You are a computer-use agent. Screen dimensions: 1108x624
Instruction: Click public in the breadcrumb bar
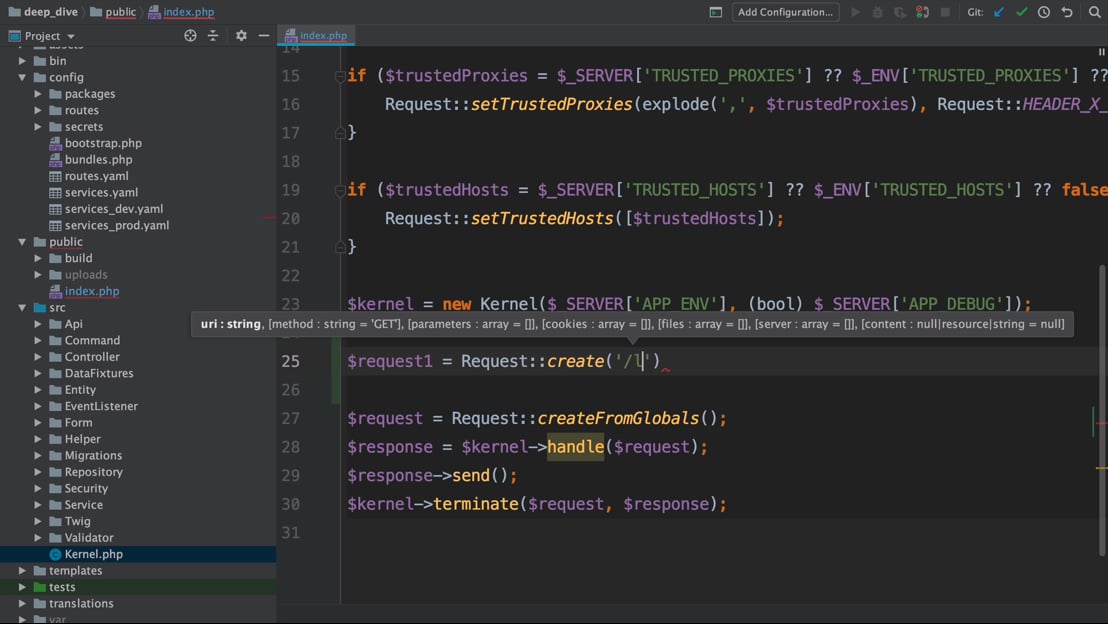pos(120,12)
